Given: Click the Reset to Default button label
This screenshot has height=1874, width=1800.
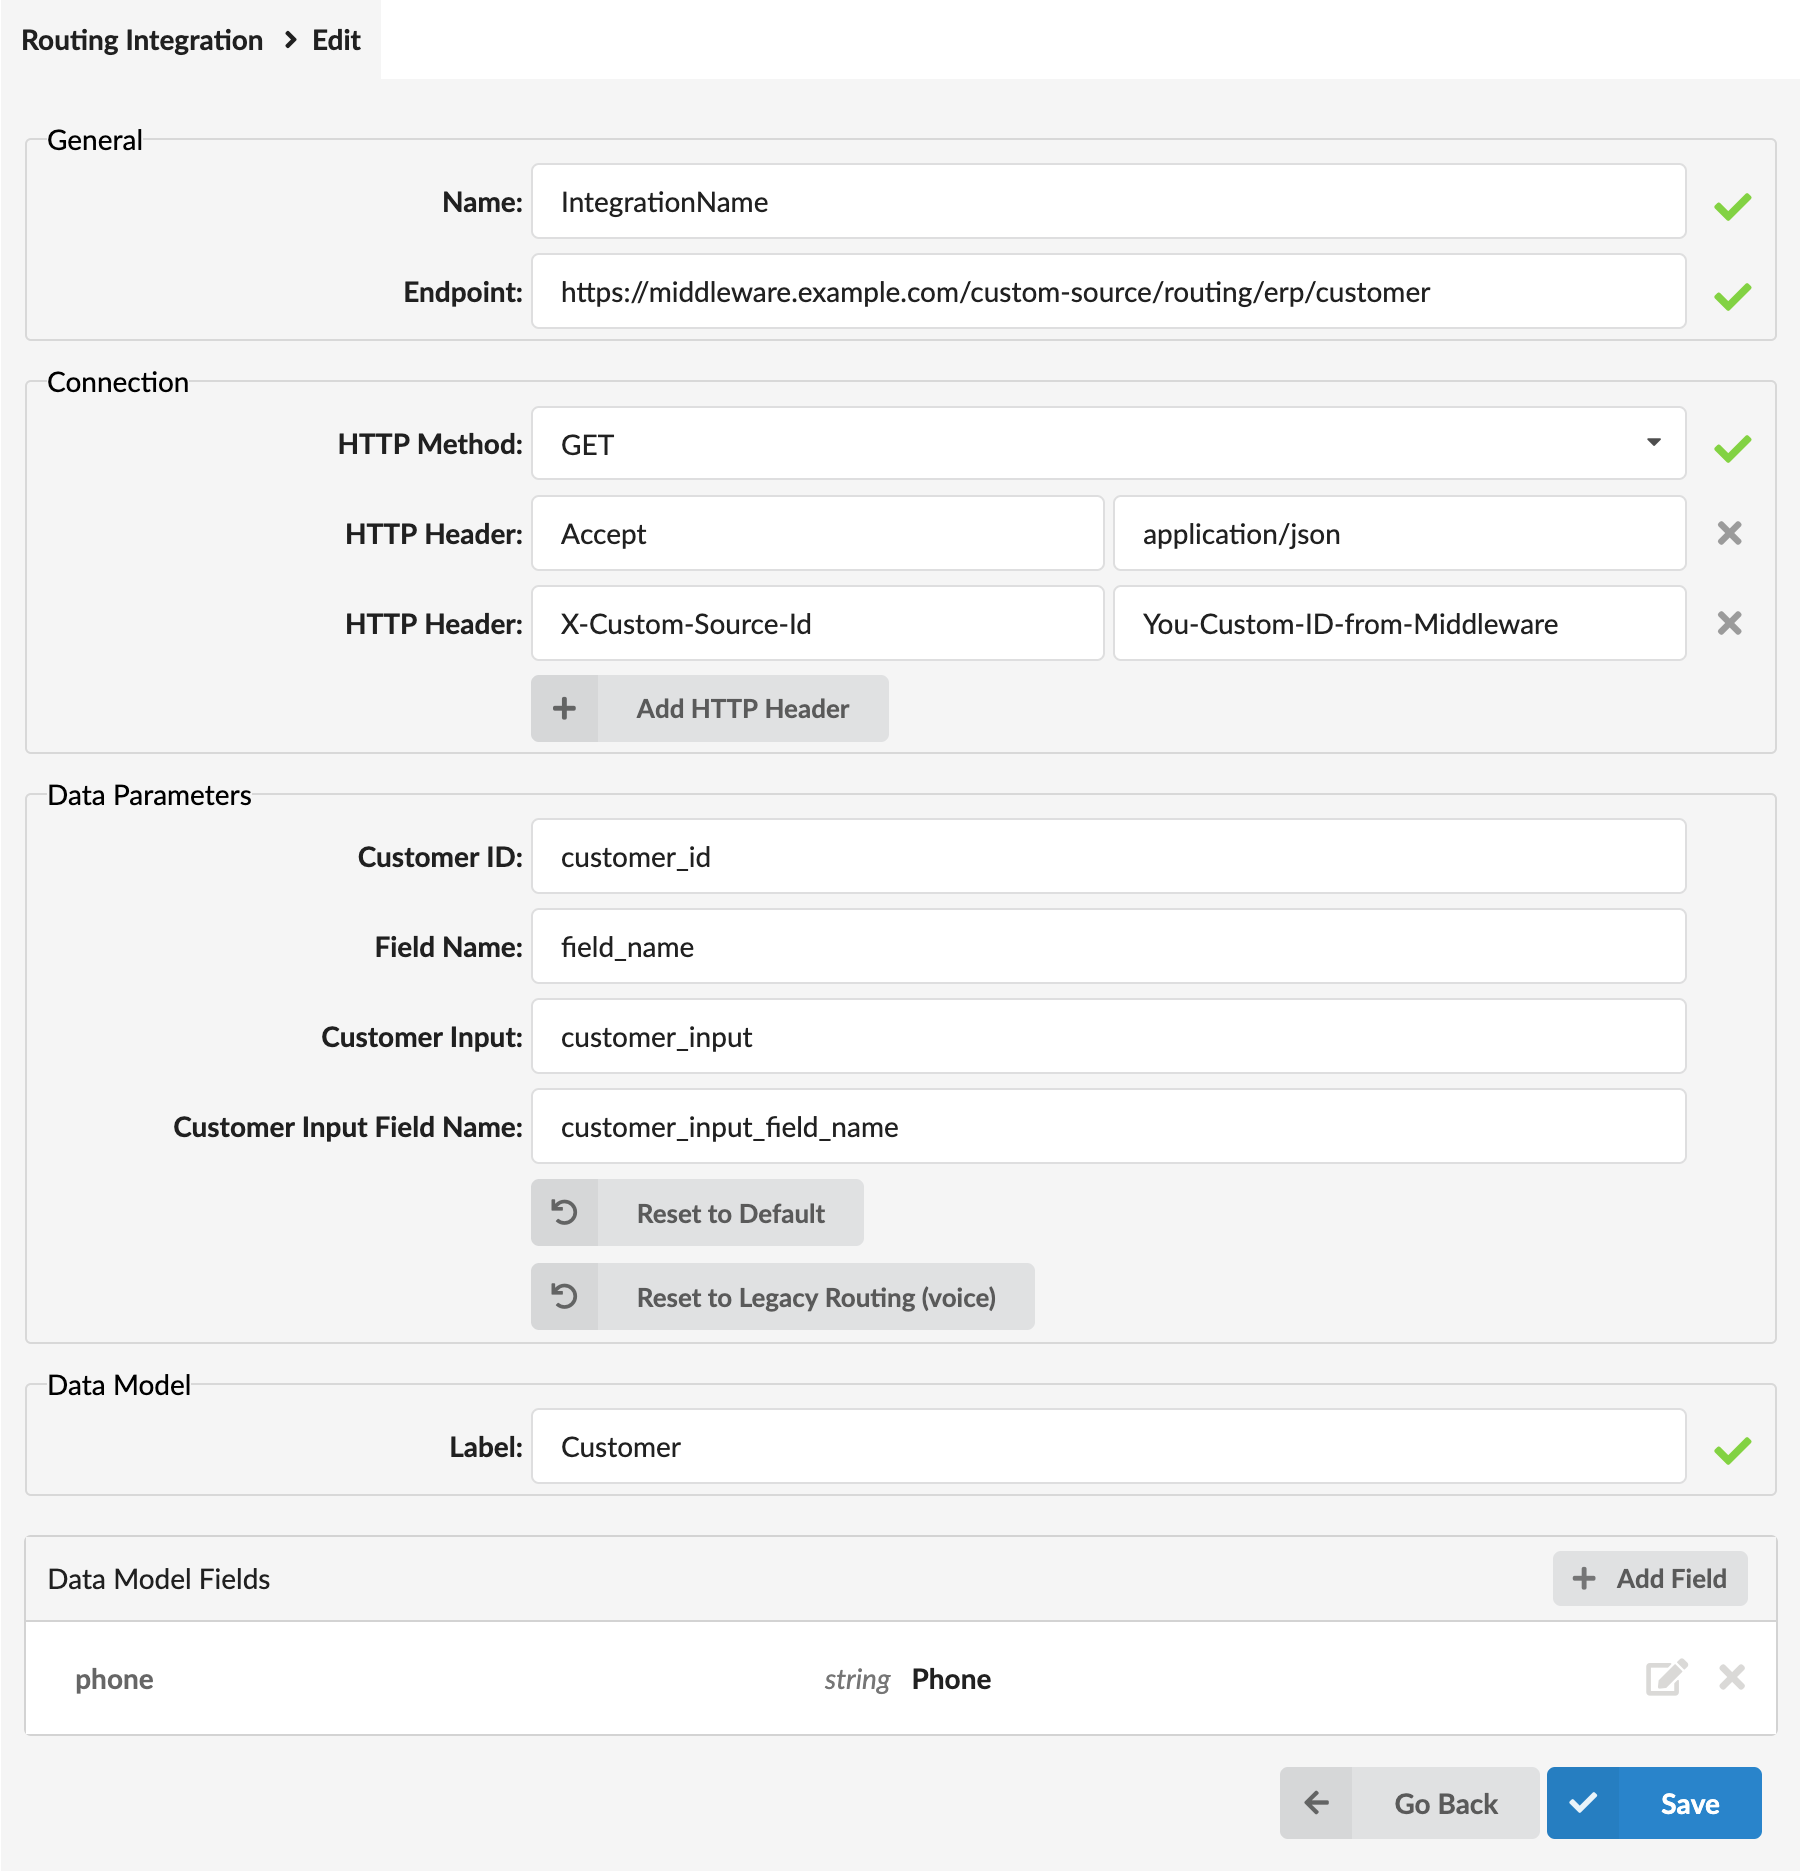Looking at the screenshot, I should (x=731, y=1213).
